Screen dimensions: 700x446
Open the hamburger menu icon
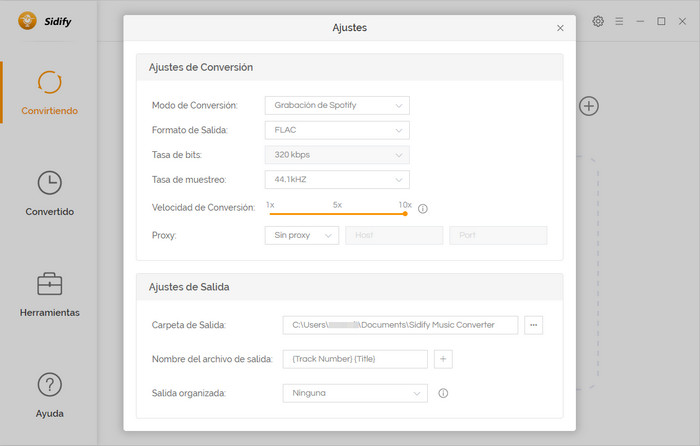(619, 21)
